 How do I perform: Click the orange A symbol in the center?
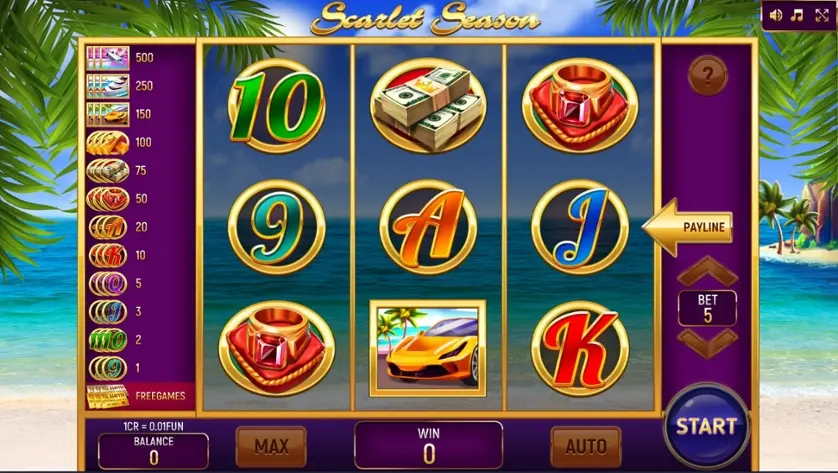(428, 227)
